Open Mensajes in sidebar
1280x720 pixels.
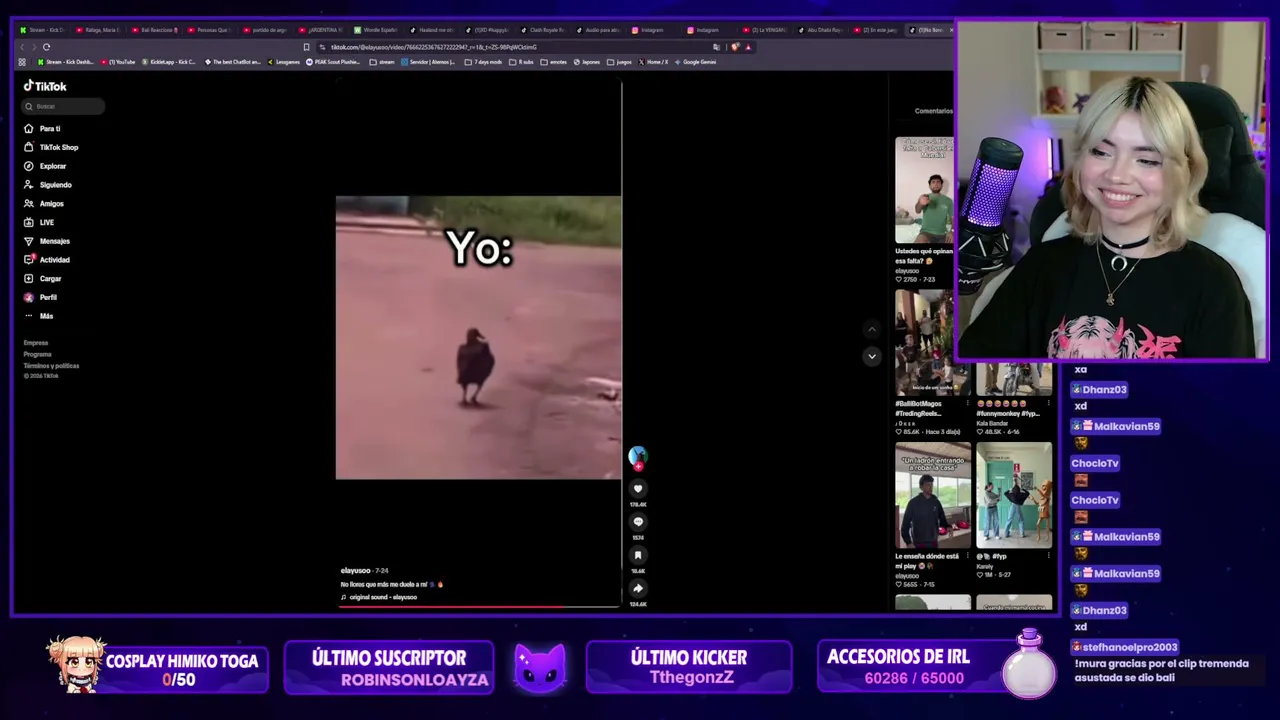[47, 241]
